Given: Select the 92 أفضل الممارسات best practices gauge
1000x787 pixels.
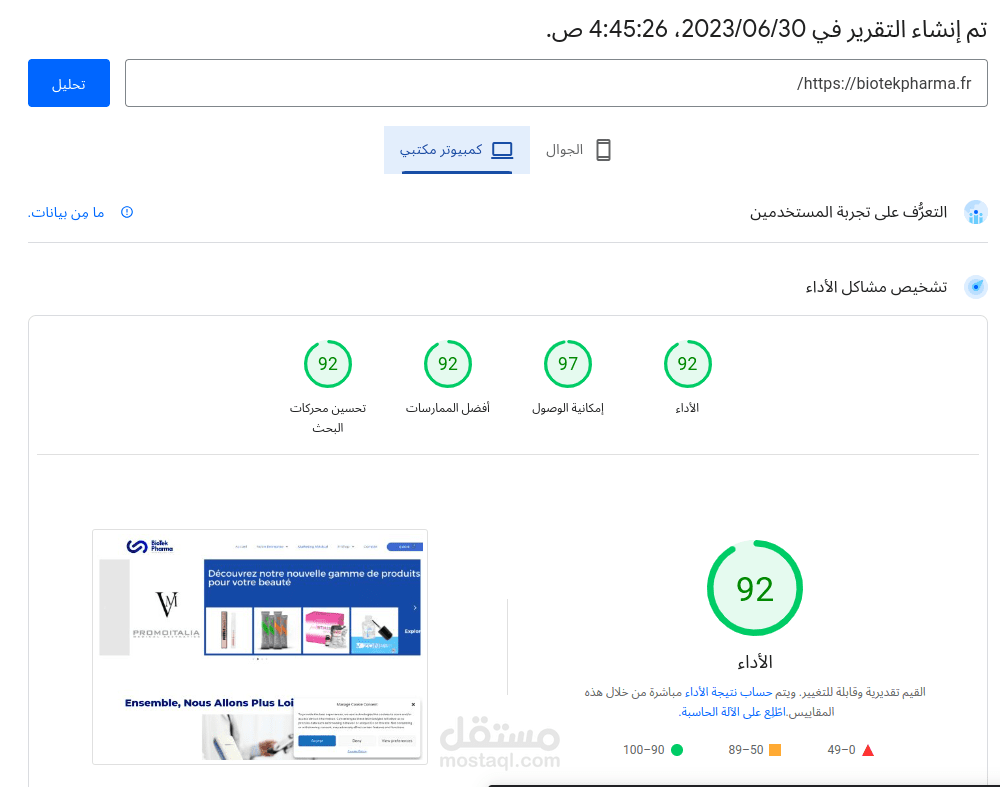Looking at the screenshot, I should point(448,364).
